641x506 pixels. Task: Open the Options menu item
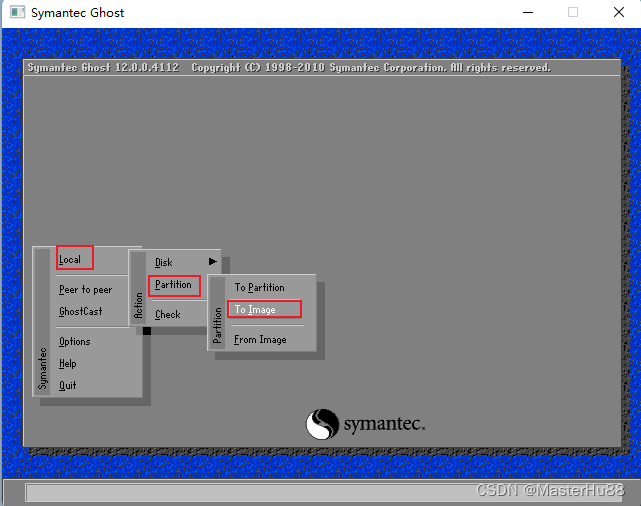[x=74, y=342]
